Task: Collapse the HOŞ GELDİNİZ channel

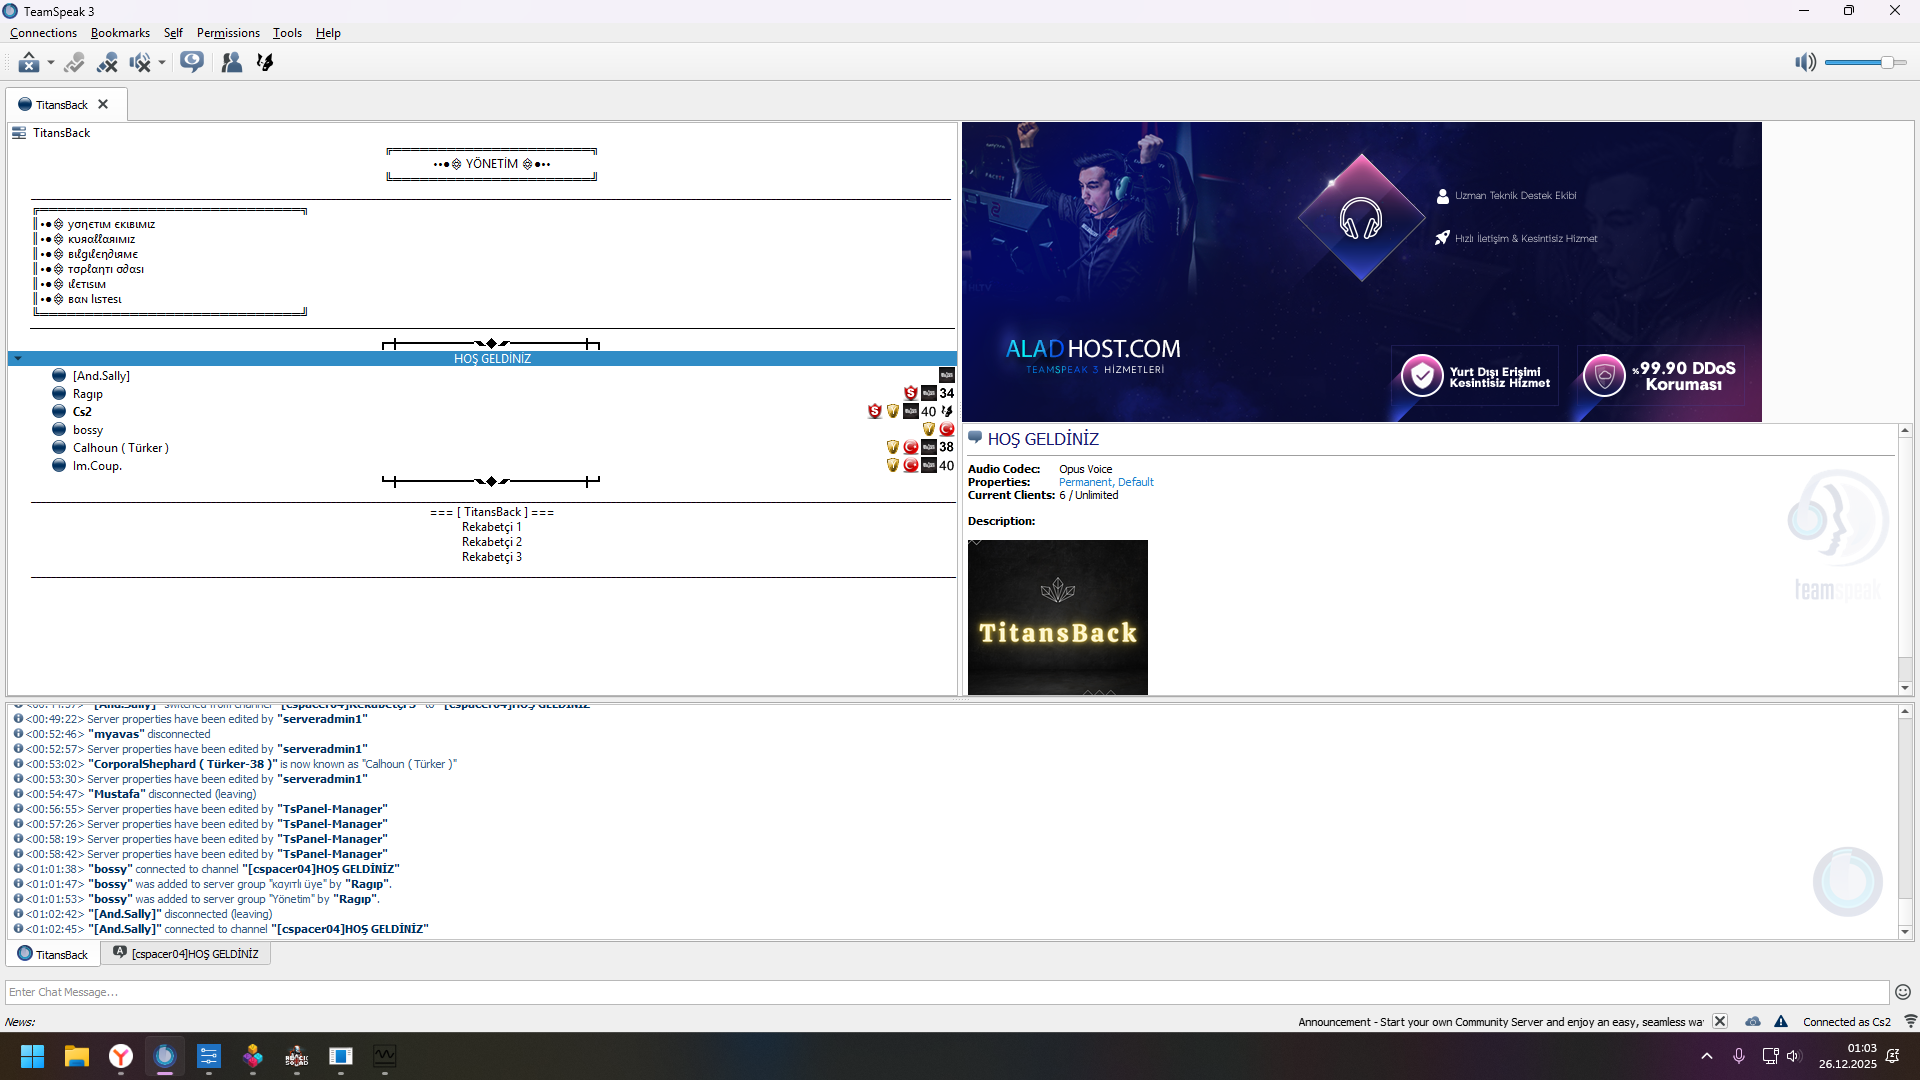Action: (18, 358)
